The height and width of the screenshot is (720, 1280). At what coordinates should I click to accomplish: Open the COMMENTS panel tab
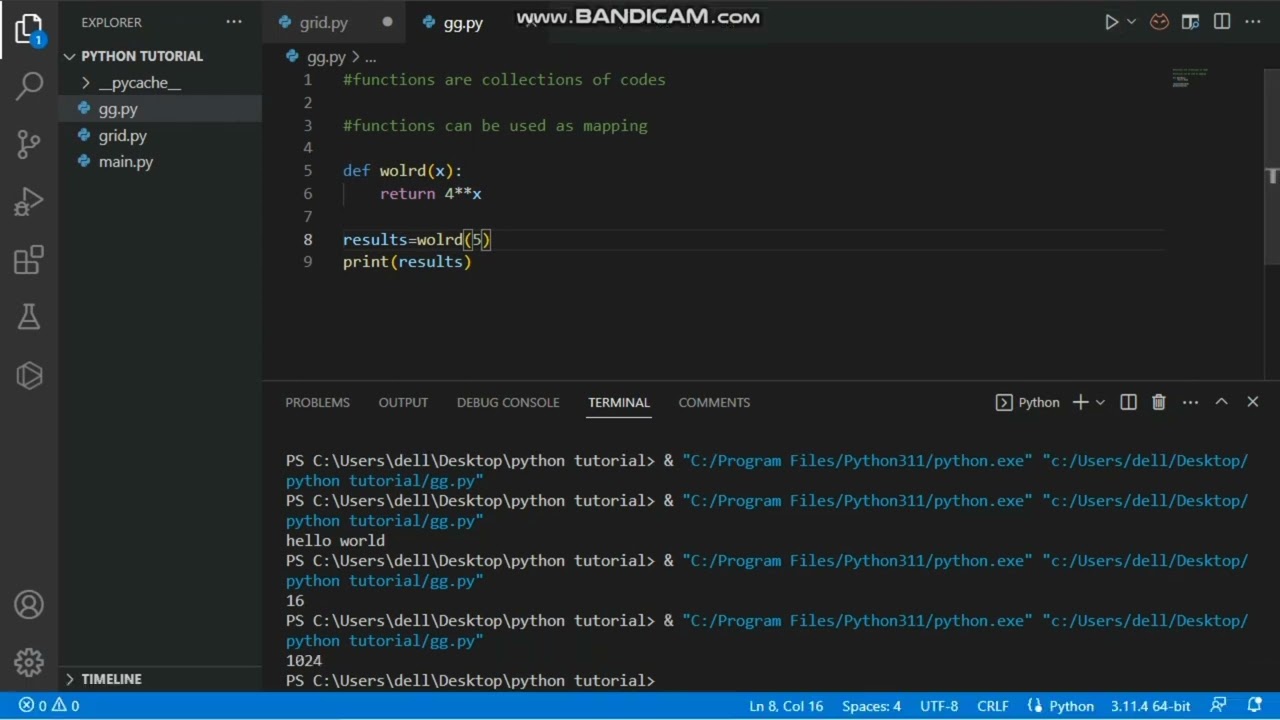714,402
